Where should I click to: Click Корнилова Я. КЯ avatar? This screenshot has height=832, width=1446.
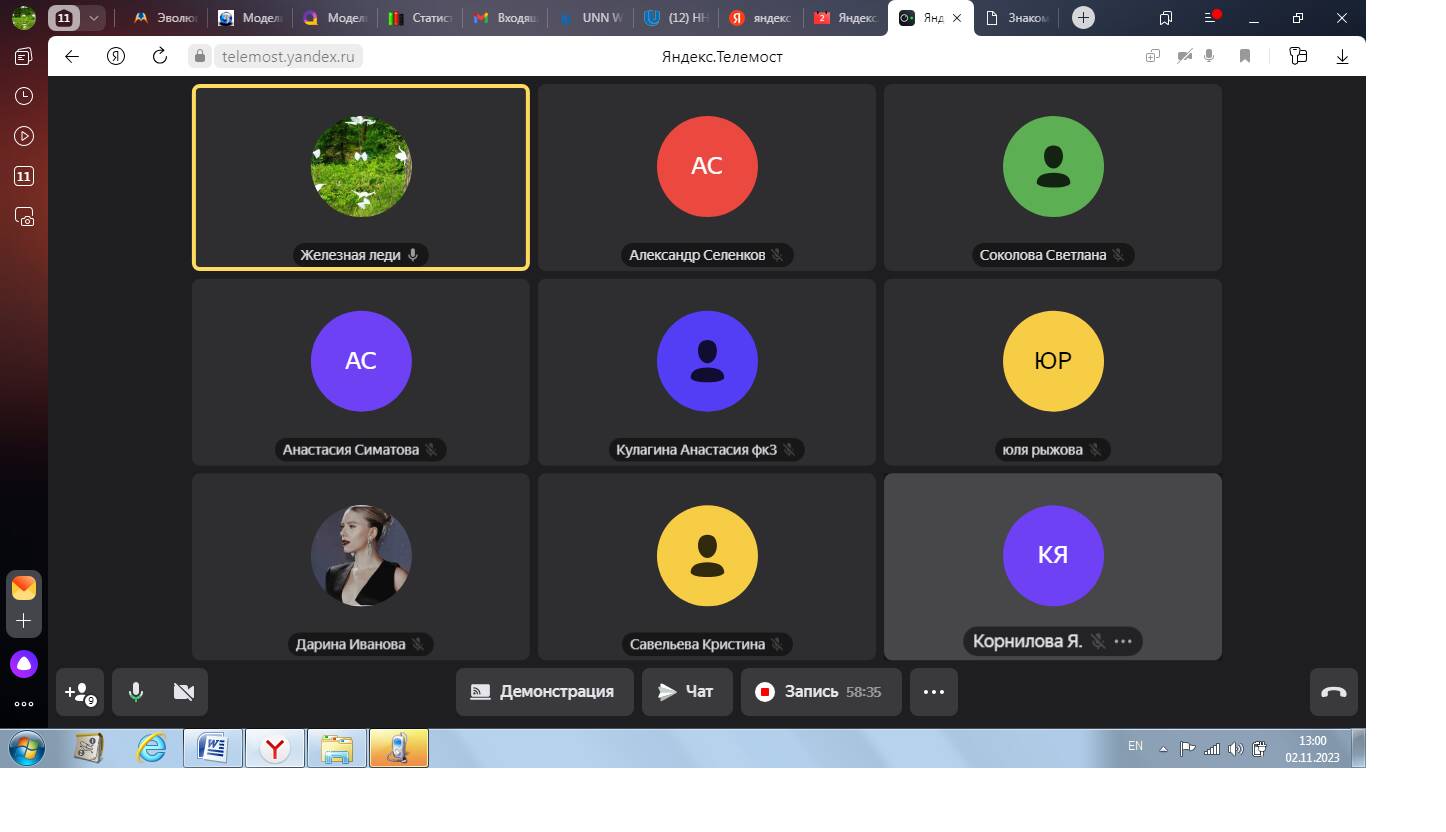coord(1053,555)
